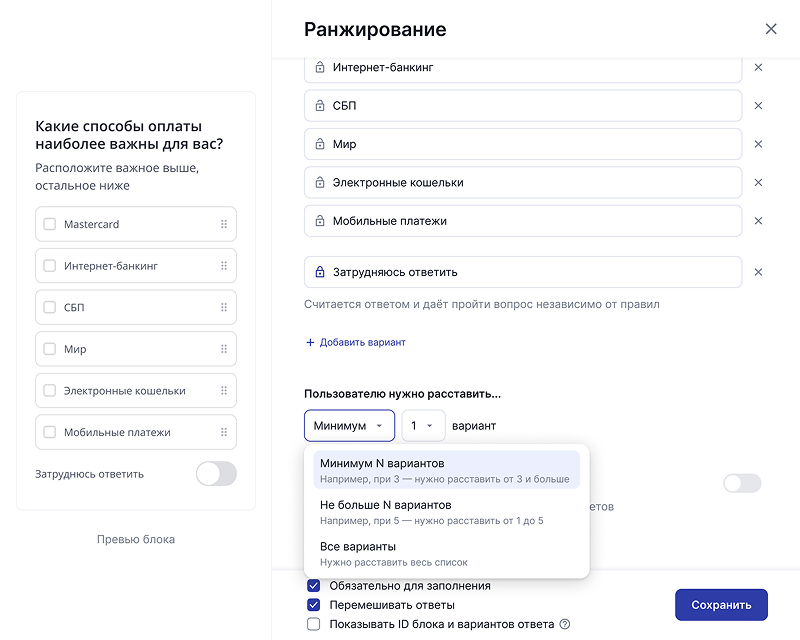Click the drag handle next to СБП in preview
The height and width of the screenshot is (640, 800).
click(x=226, y=307)
